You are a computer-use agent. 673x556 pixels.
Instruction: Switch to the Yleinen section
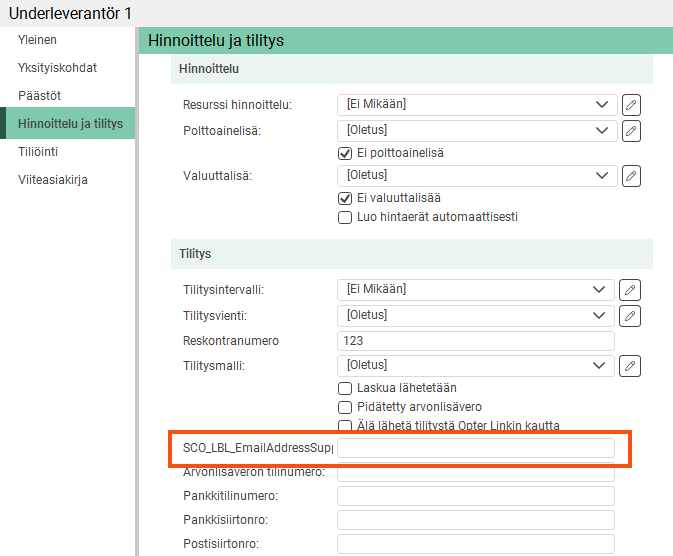click(x=37, y=40)
